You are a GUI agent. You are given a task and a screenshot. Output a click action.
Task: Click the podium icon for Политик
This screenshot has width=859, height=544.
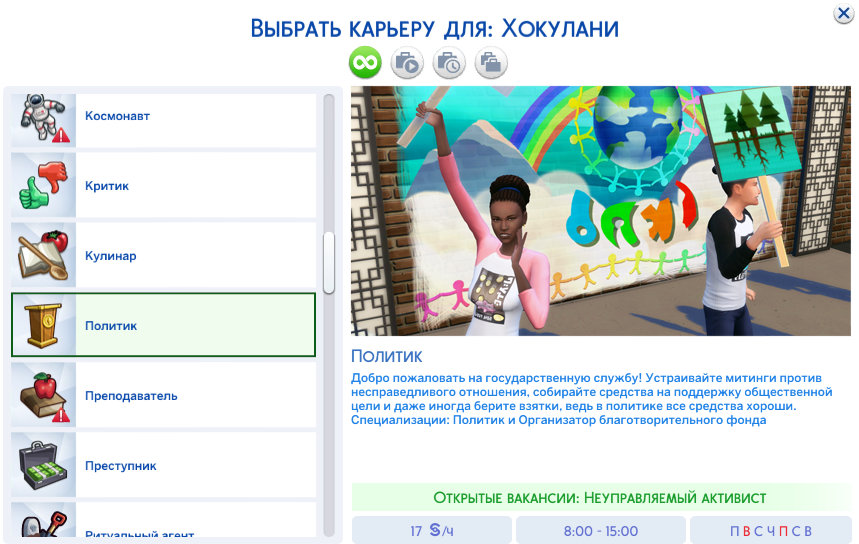pyautogui.click(x=43, y=326)
